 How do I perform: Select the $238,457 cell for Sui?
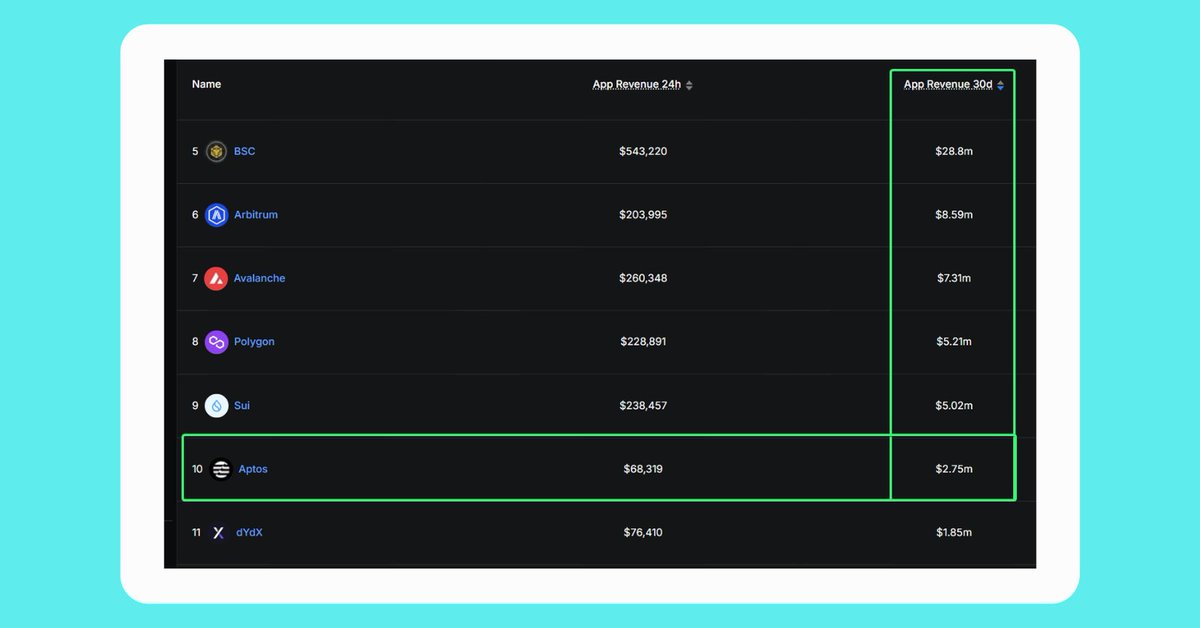click(x=643, y=406)
